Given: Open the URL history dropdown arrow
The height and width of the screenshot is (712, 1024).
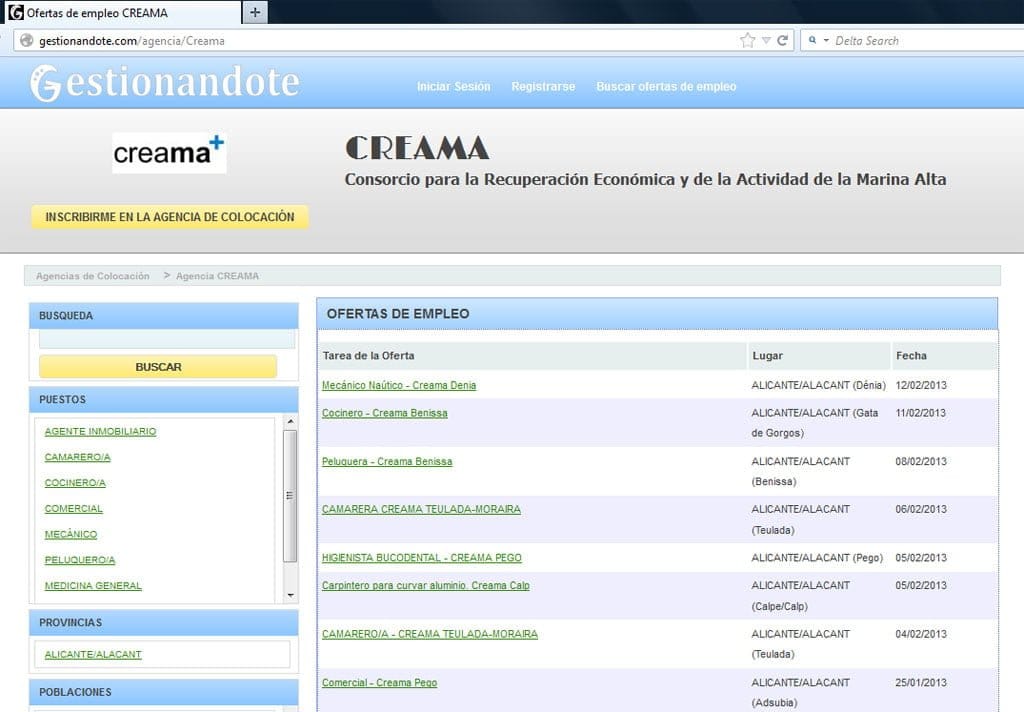Looking at the screenshot, I should [766, 41].
